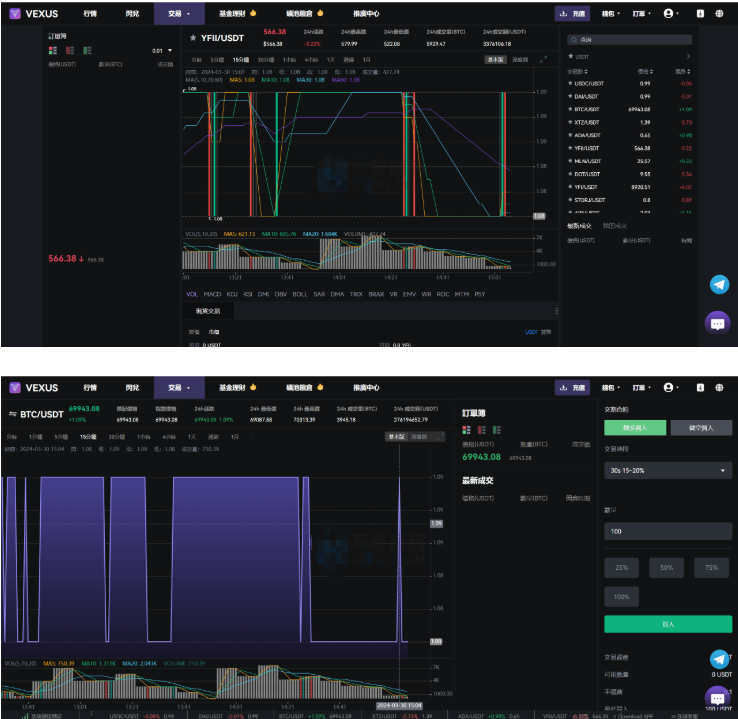
Task: Choose the 50% amount button in the trade panel
Action: point(668,567)
